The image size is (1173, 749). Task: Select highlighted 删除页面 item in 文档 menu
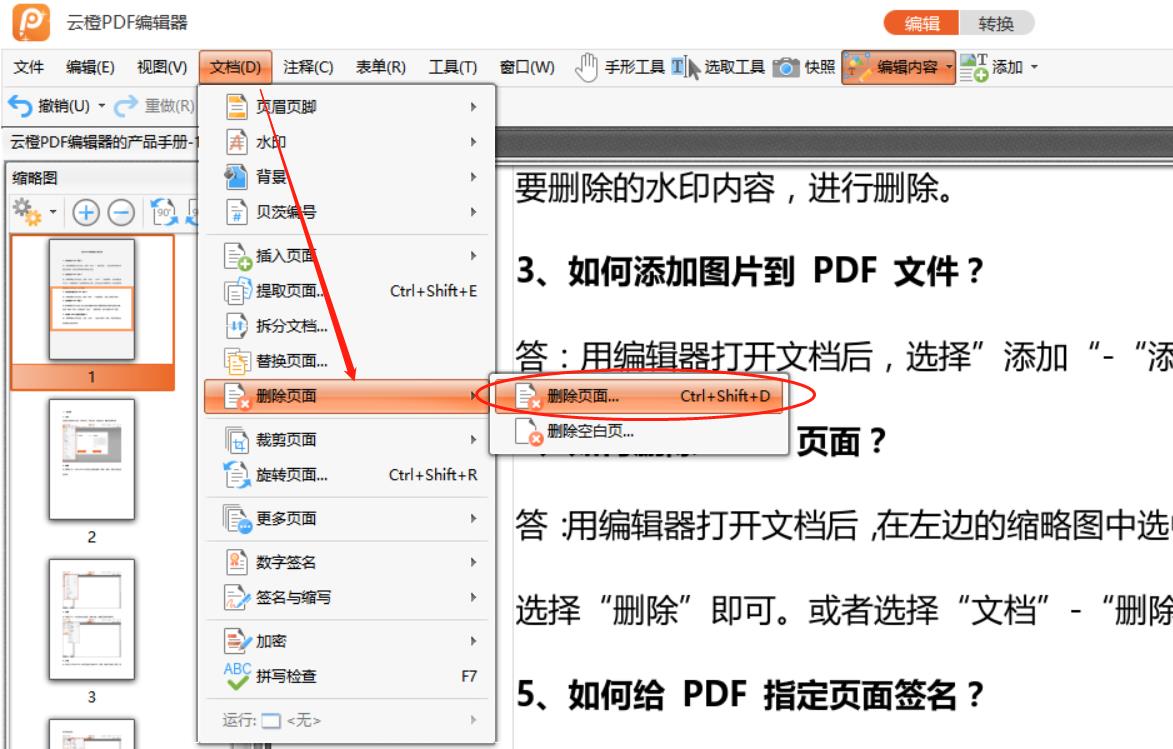346,396
